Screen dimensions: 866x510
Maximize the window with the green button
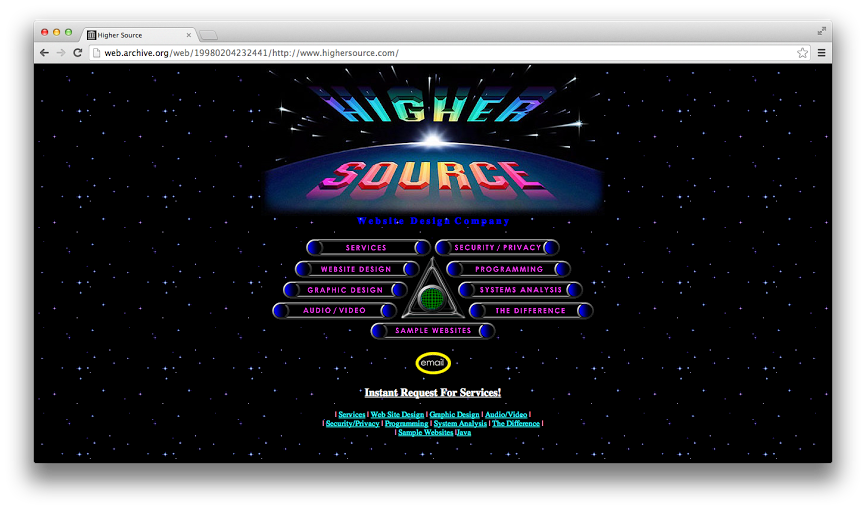click(x=68, y=32)
